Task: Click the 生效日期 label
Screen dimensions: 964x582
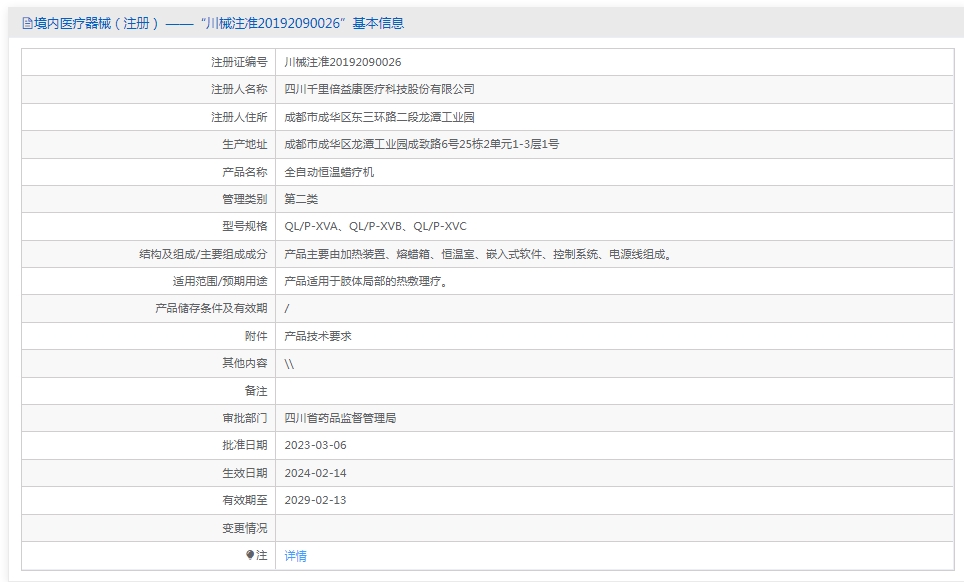Action: click(x=245, y=473)
